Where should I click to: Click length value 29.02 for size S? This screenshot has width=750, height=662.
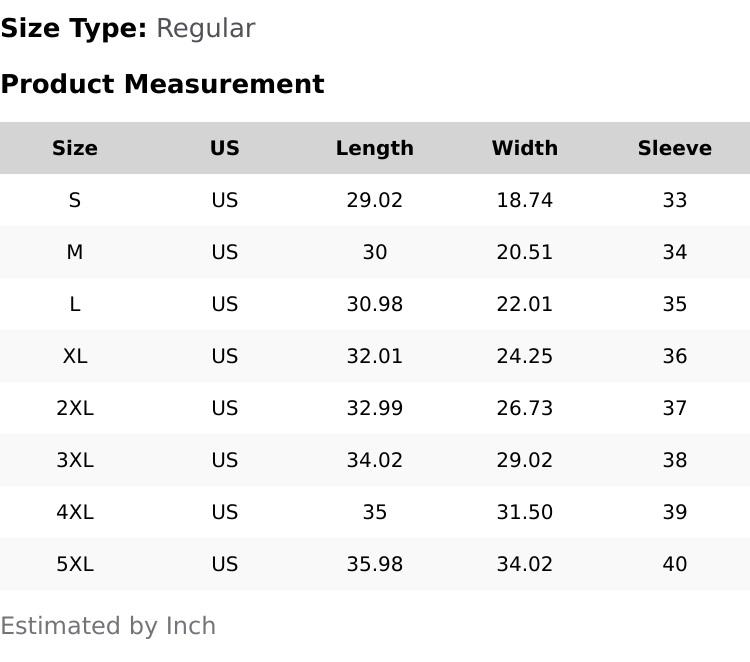[x=375, y=200]
